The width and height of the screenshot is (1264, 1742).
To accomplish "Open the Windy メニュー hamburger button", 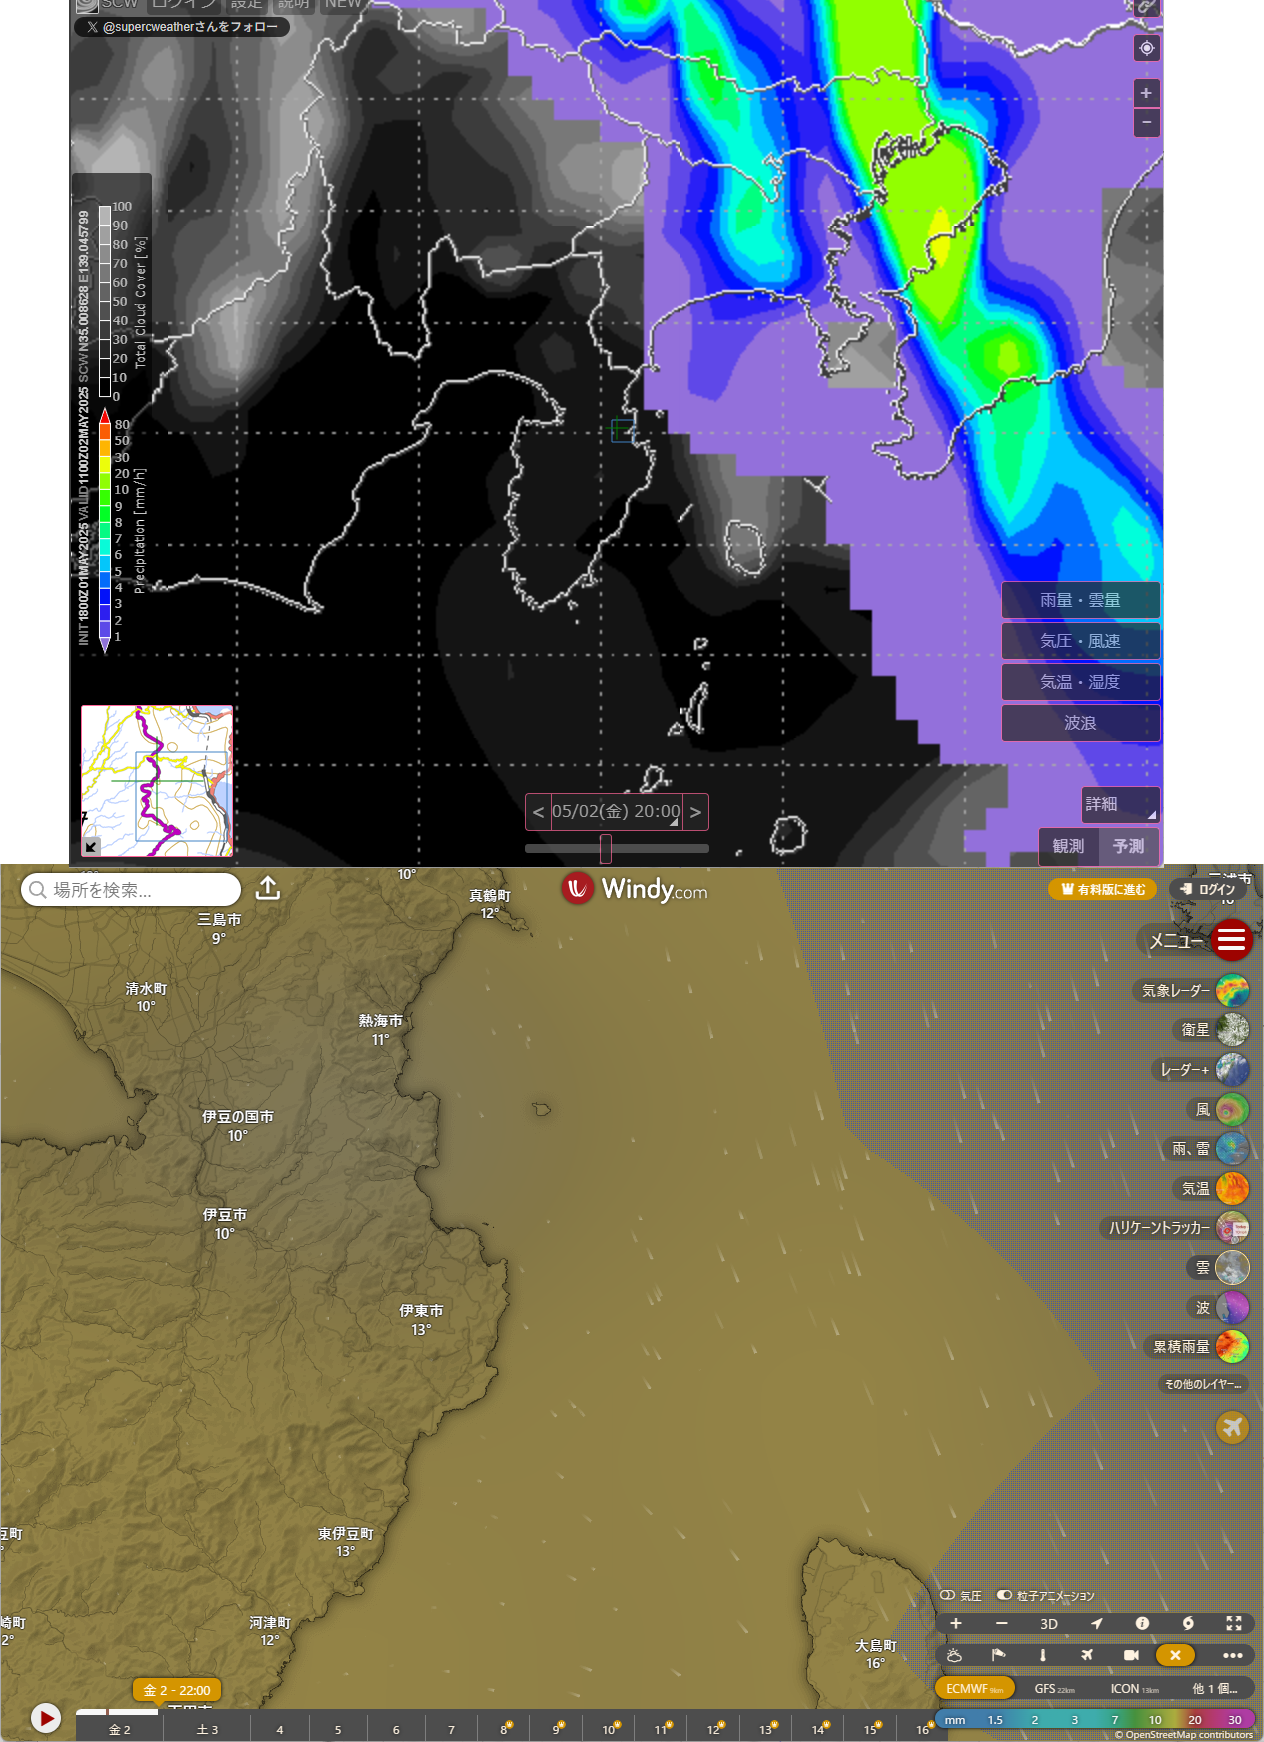I will 1231,940.
